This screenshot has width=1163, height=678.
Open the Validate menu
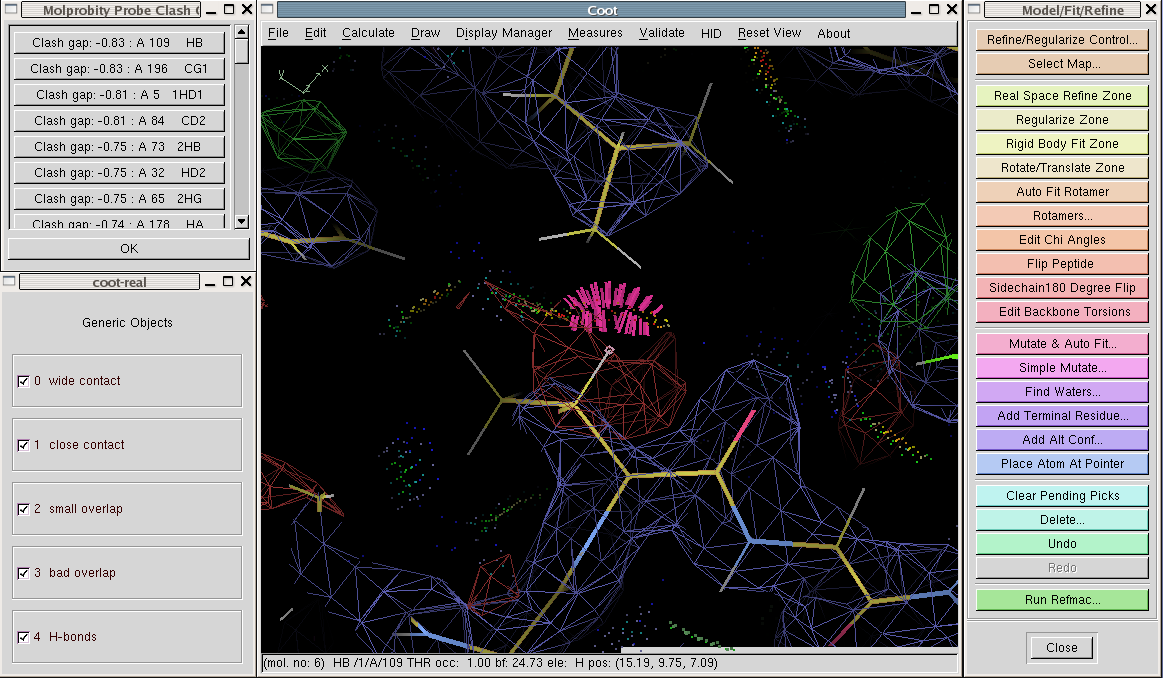pyautogui.click(x=662, y=33)
